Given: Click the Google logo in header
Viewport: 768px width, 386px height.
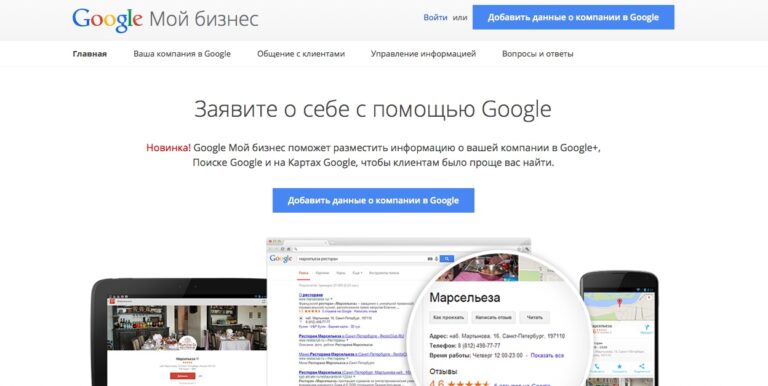Looking at the screenshot, I should [x=107, y=19].
